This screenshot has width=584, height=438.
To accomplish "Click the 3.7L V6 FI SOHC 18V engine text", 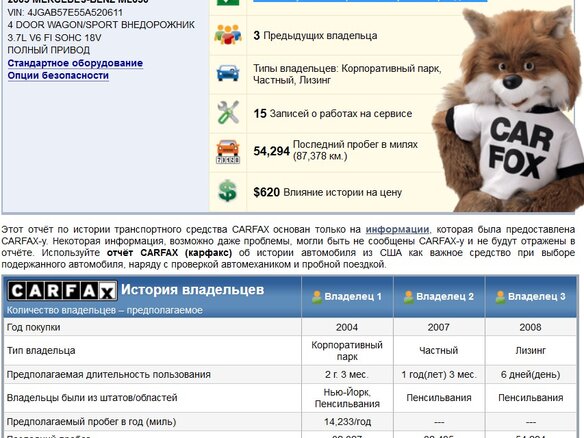I will click(x=54, y=38).
